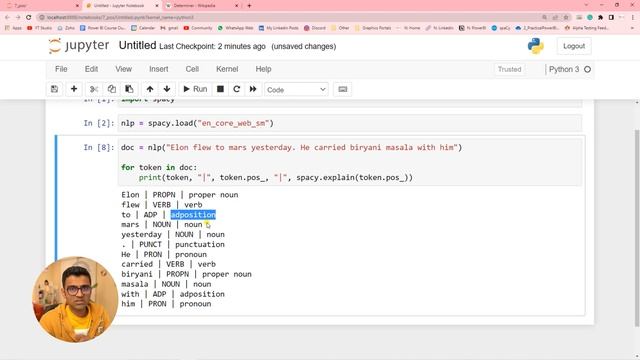This screenshot has height=360, width=640.
Task: Open the Chrome three-dot menu
Action: [632, 17]
